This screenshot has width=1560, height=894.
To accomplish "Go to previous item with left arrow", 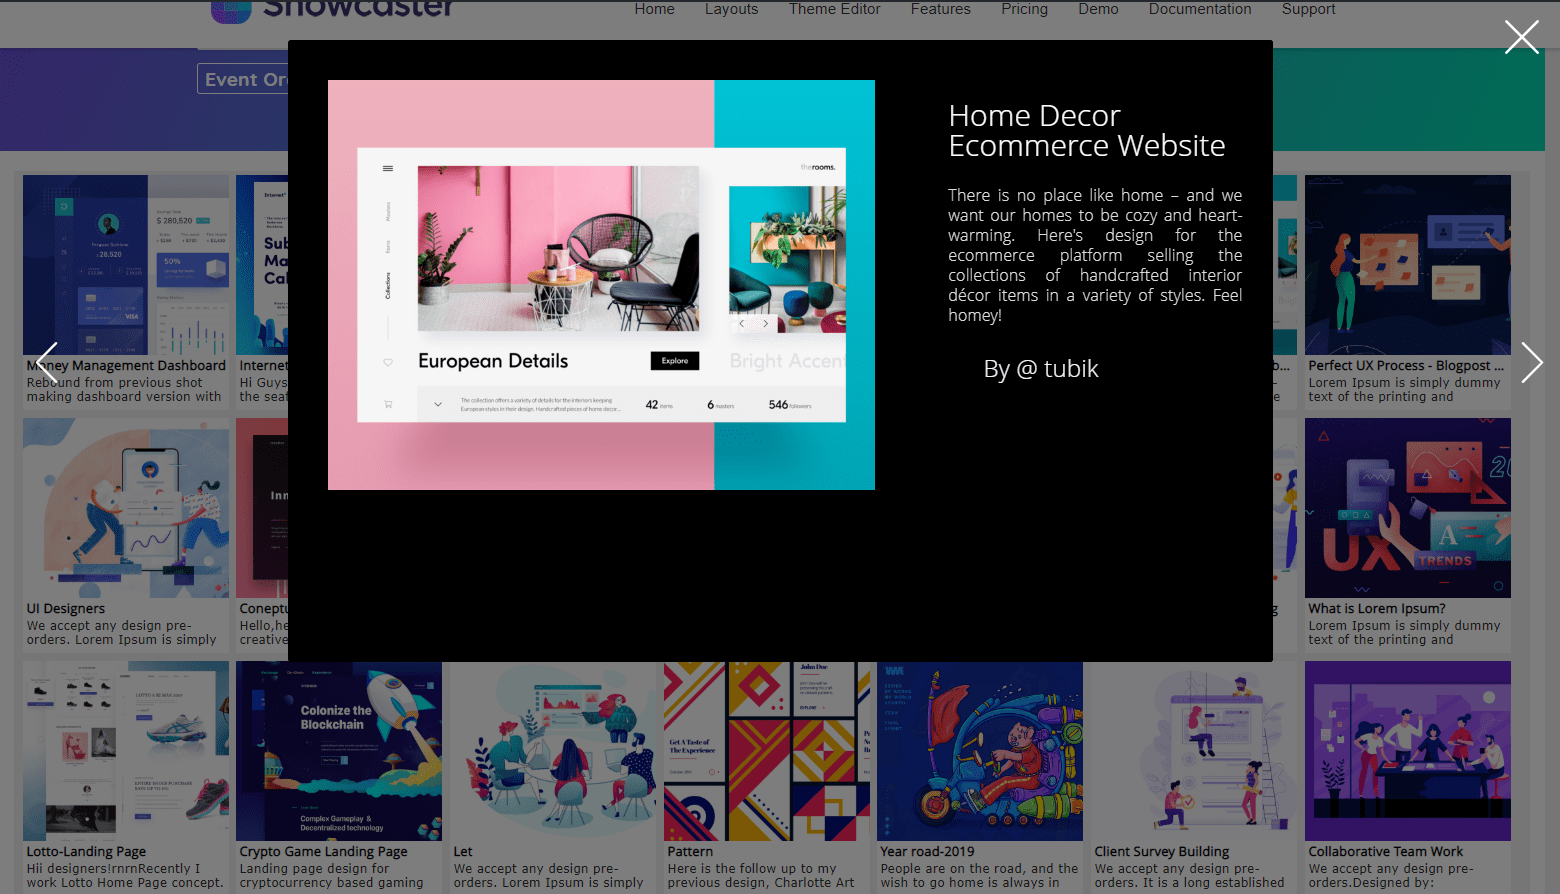I will tap(47, 362).
